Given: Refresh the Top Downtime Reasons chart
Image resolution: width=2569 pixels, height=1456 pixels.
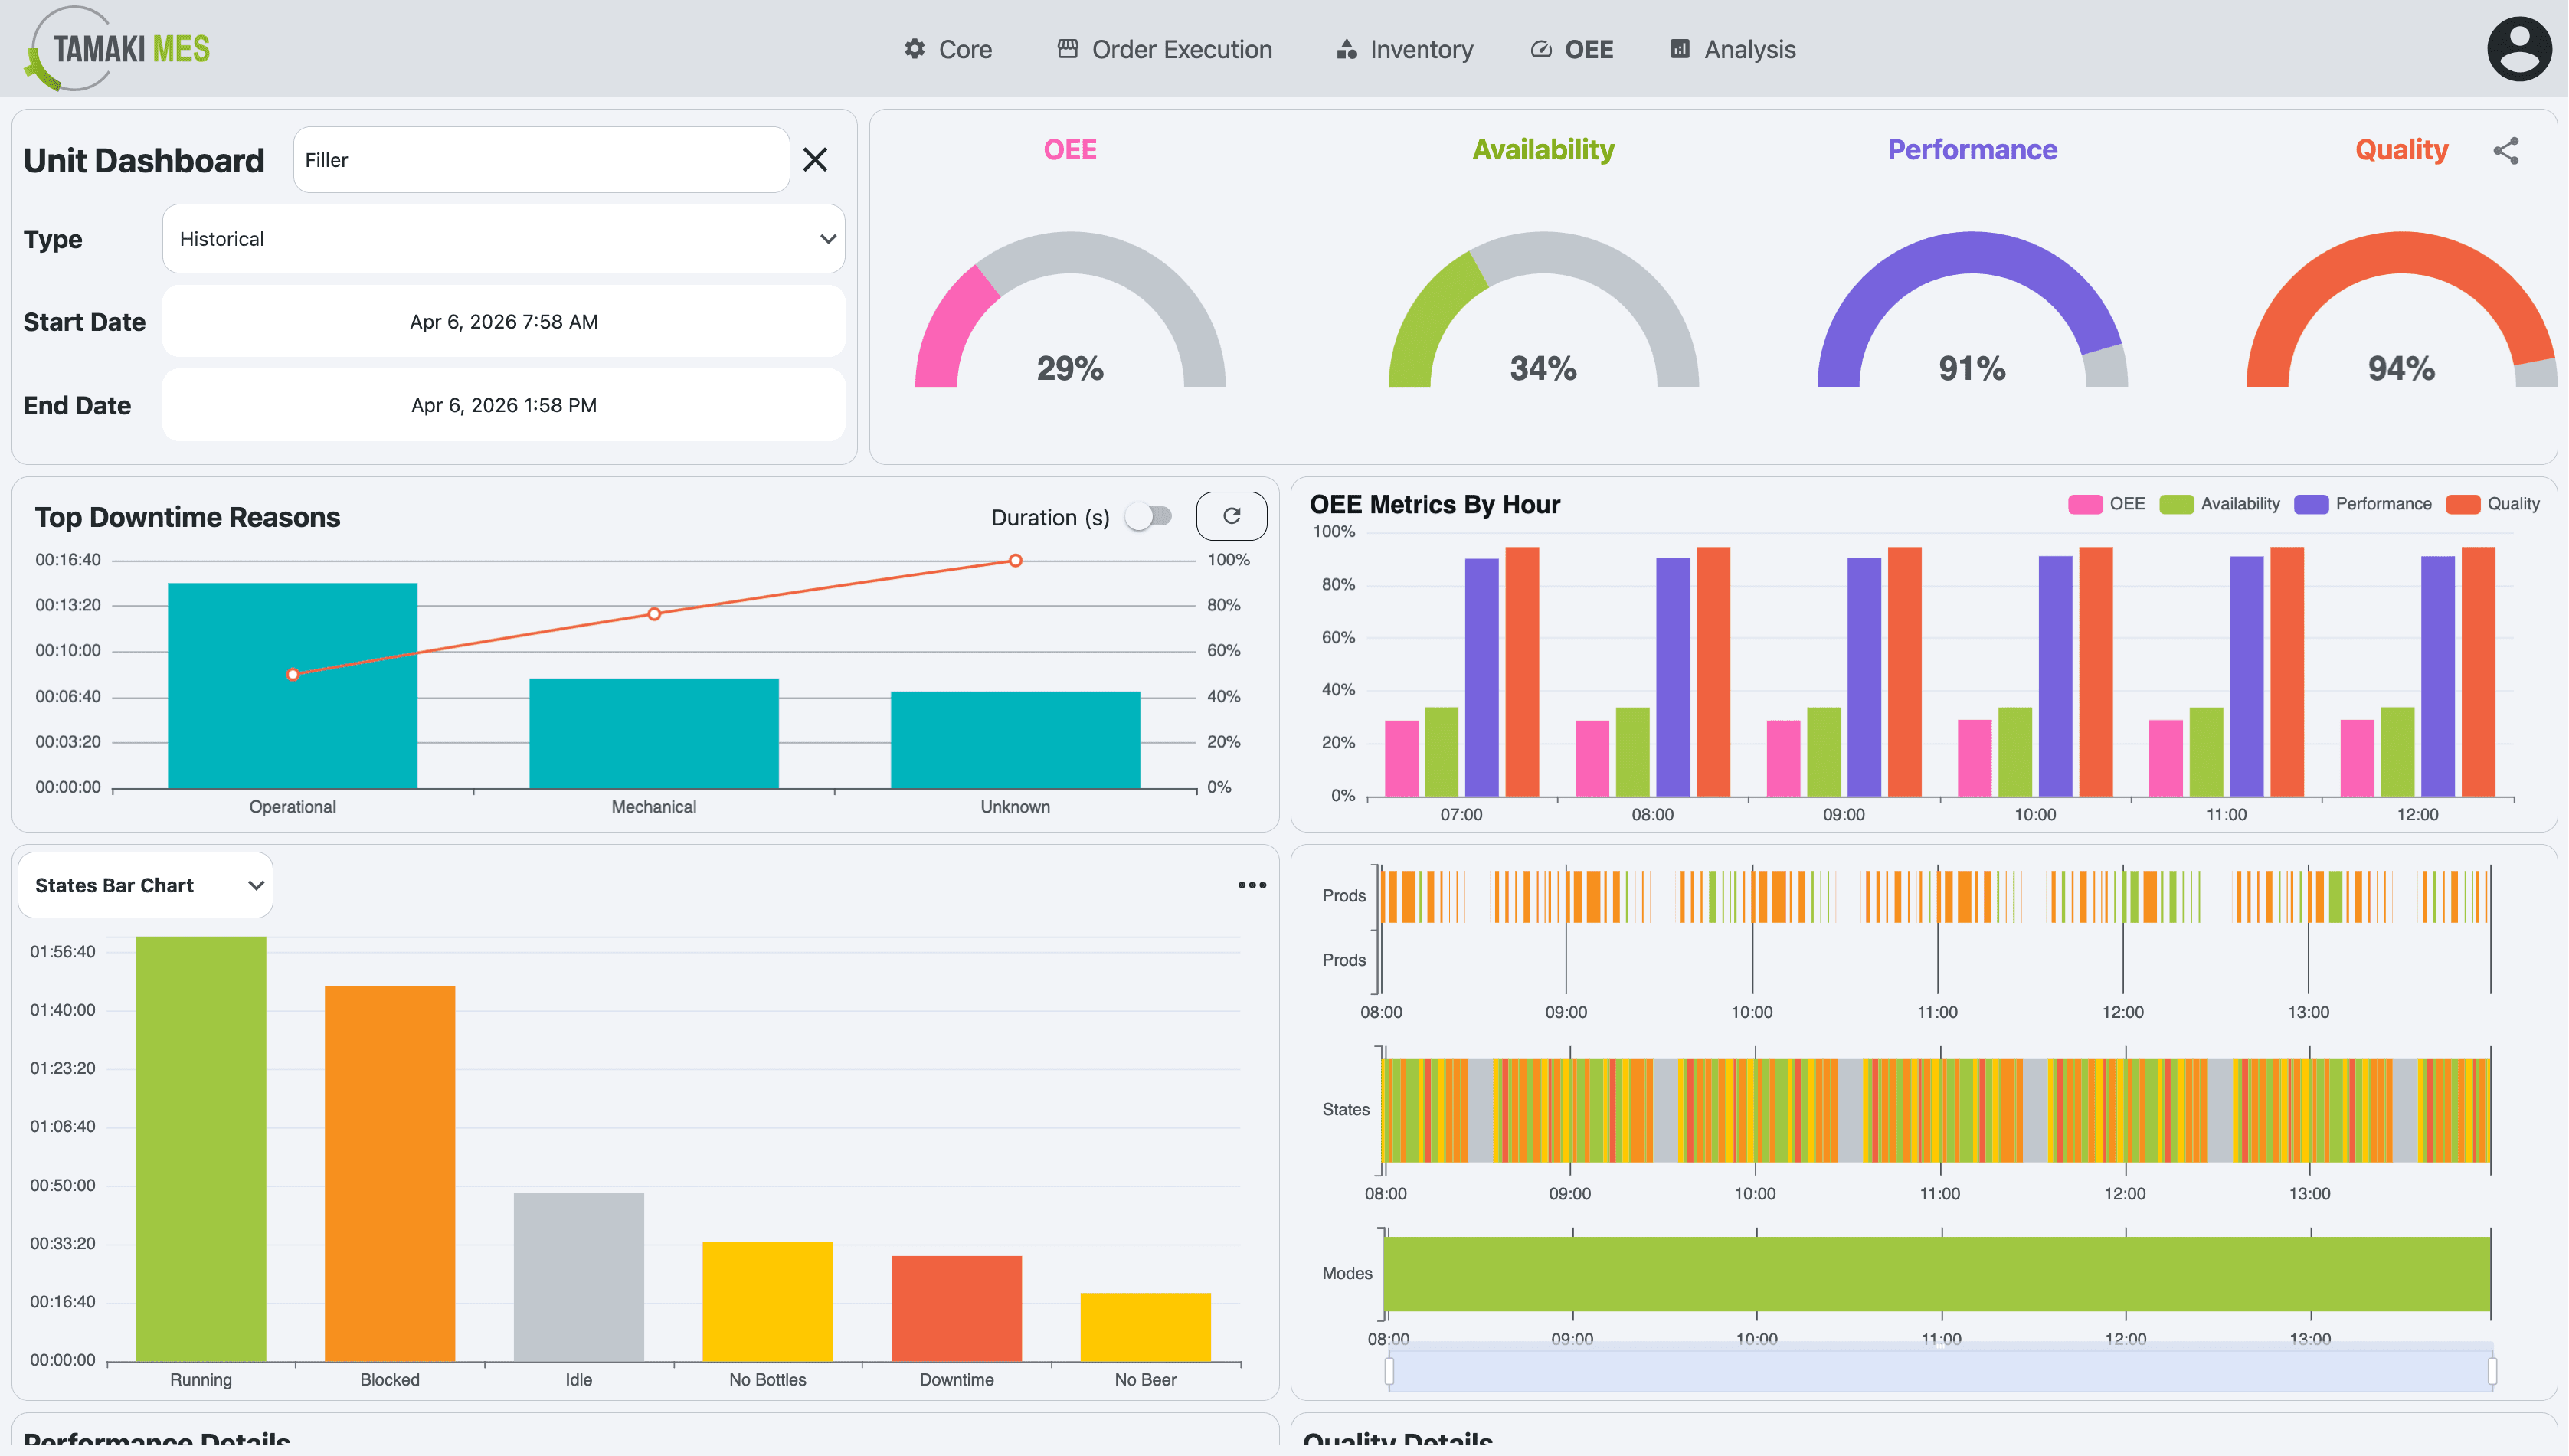Looking at the screenshot, I should click(1231, 516).
